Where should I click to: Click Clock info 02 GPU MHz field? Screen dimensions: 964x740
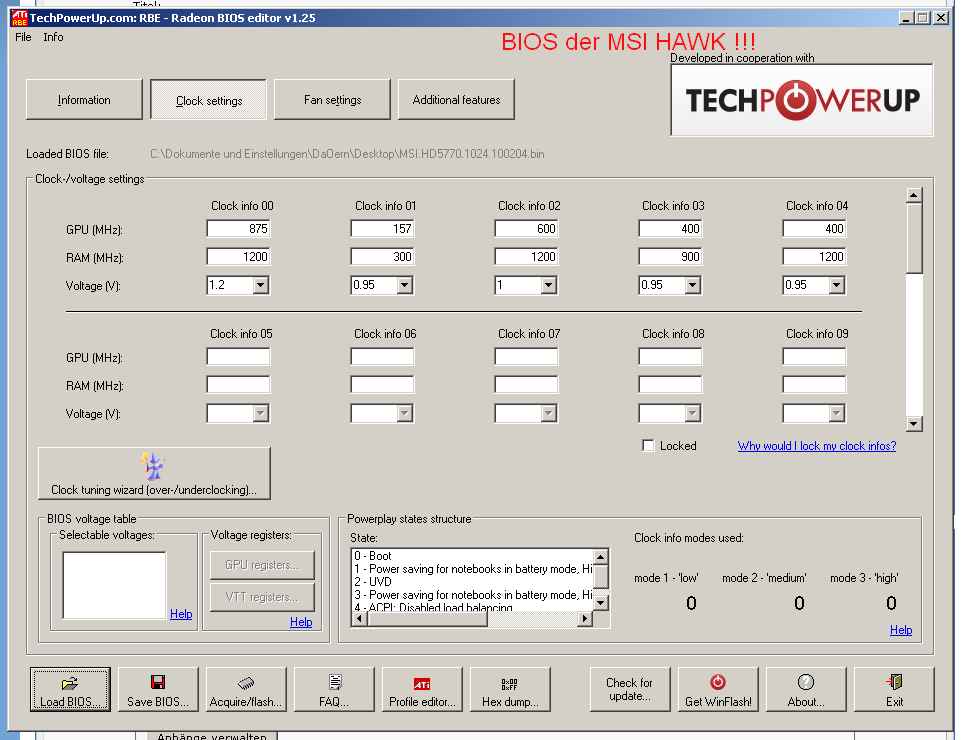(x=526, y=229)
